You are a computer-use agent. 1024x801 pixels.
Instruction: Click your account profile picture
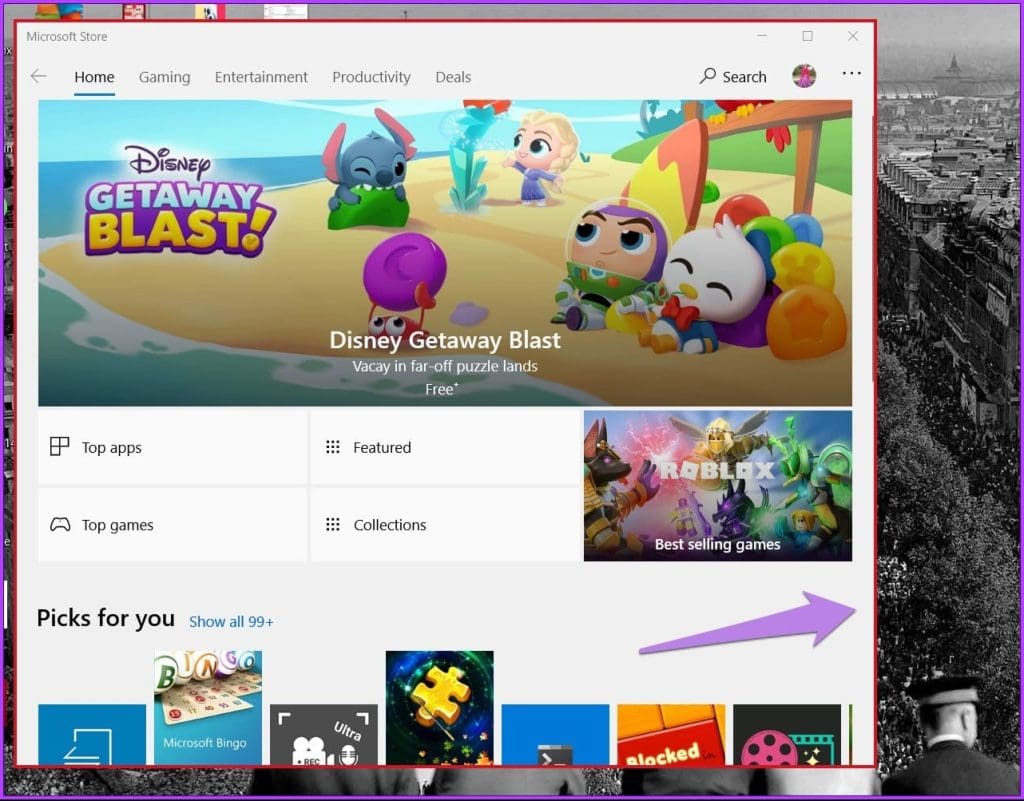click(x=803, y=75)
